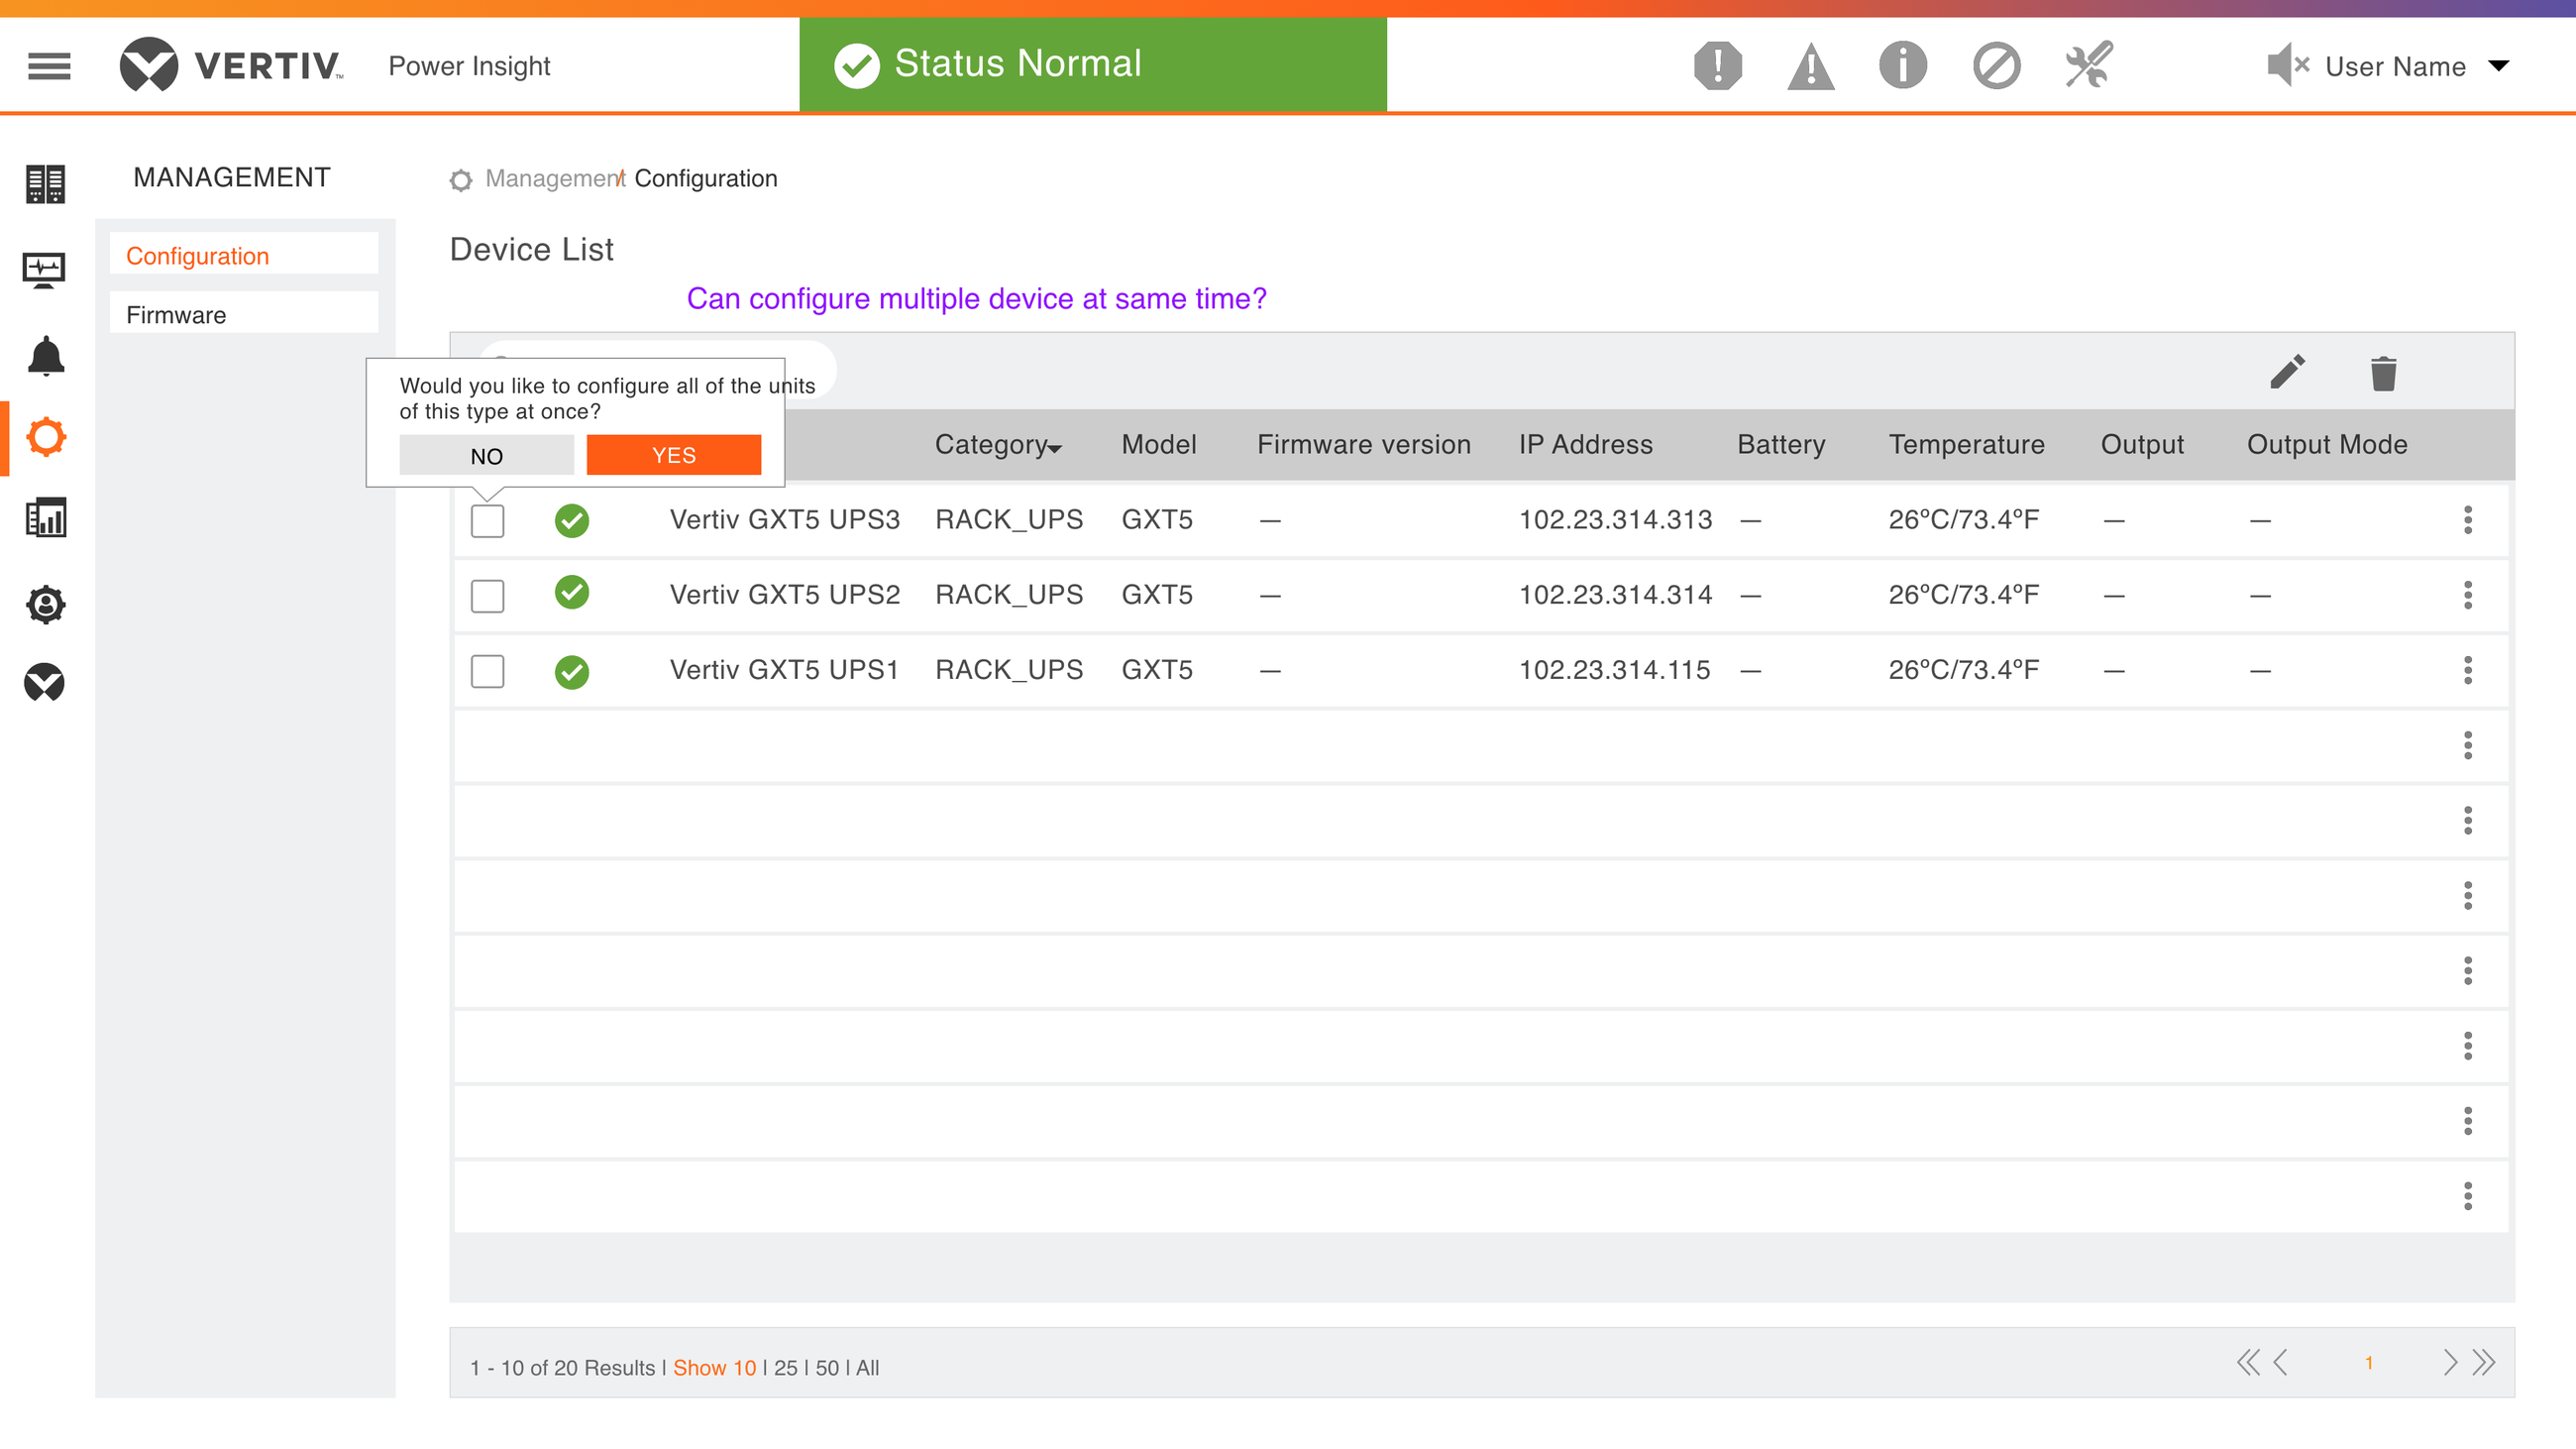Click the Vertiv logo in header
Image resolution: width=2576 pixels, height=1449 pixels.
231,65
